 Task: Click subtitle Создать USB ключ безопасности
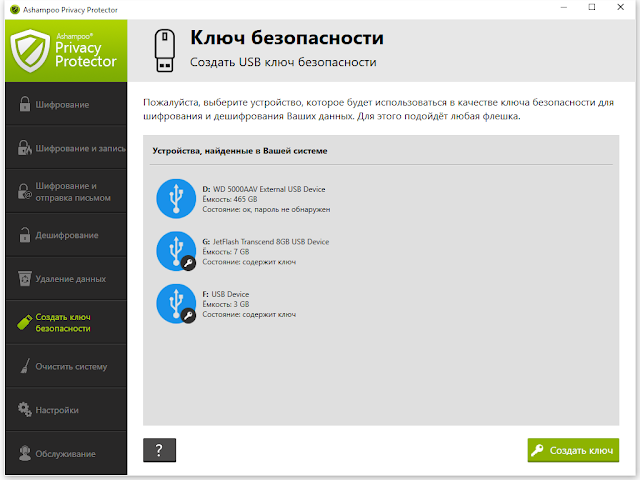[x=283, y=62]
